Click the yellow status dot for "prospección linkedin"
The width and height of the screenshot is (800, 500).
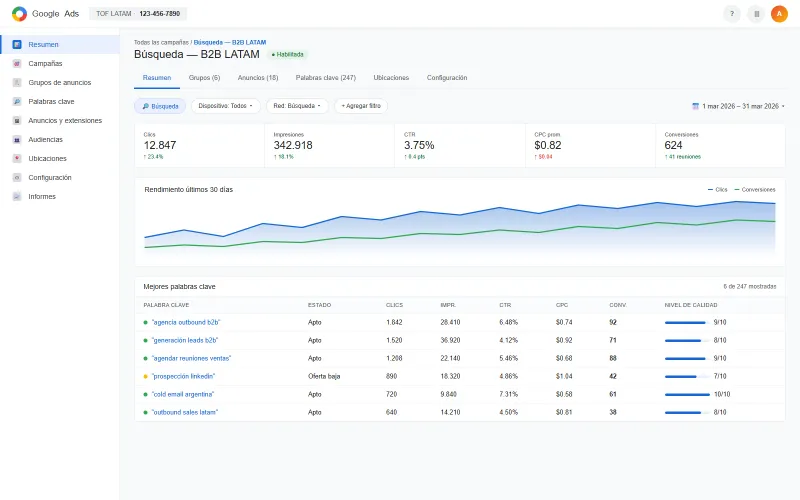click(145, 377)
